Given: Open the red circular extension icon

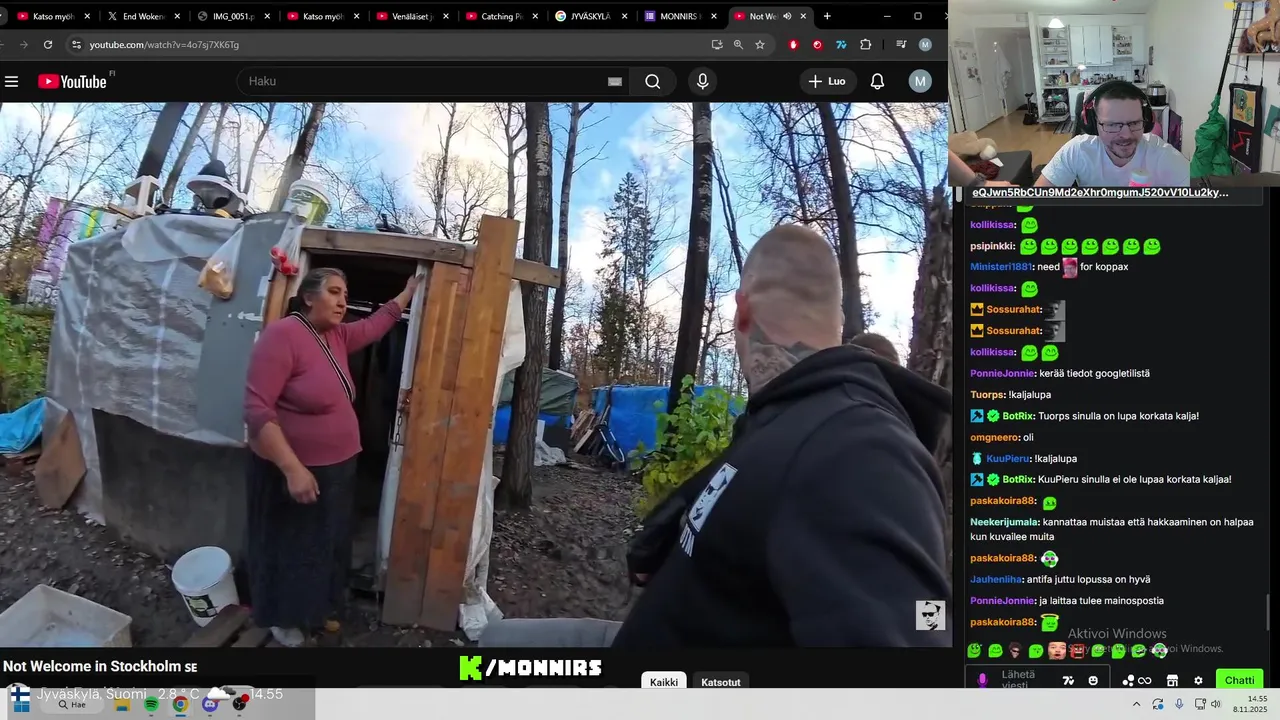Looking at the screenshot, I should point(817,44).
